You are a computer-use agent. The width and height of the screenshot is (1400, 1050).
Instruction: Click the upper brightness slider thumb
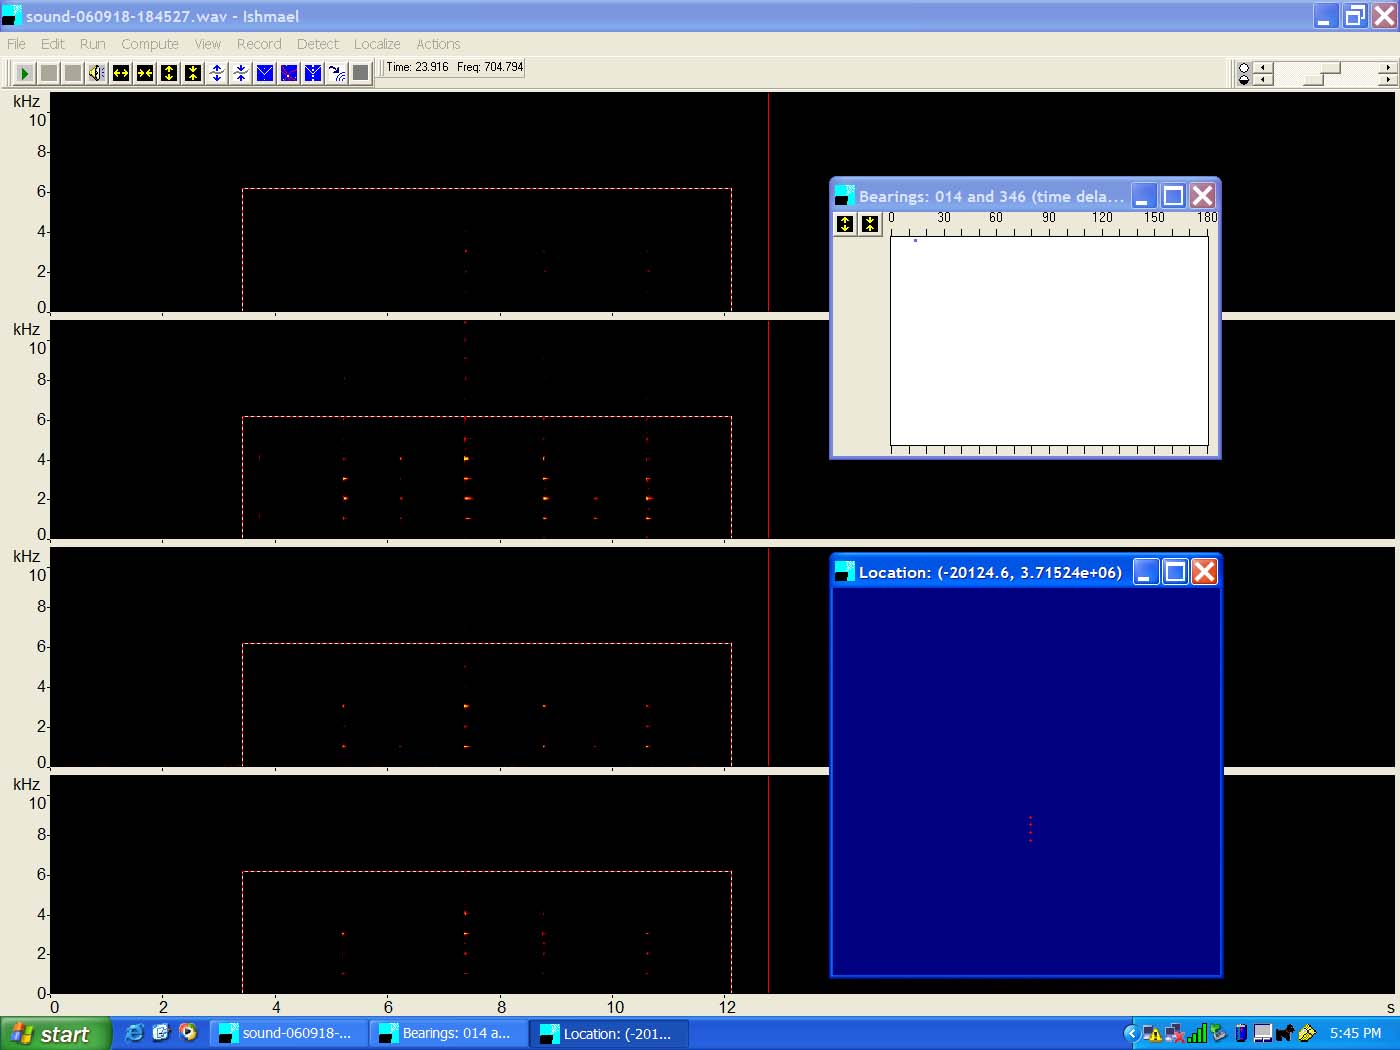[x=1332, y=68]
